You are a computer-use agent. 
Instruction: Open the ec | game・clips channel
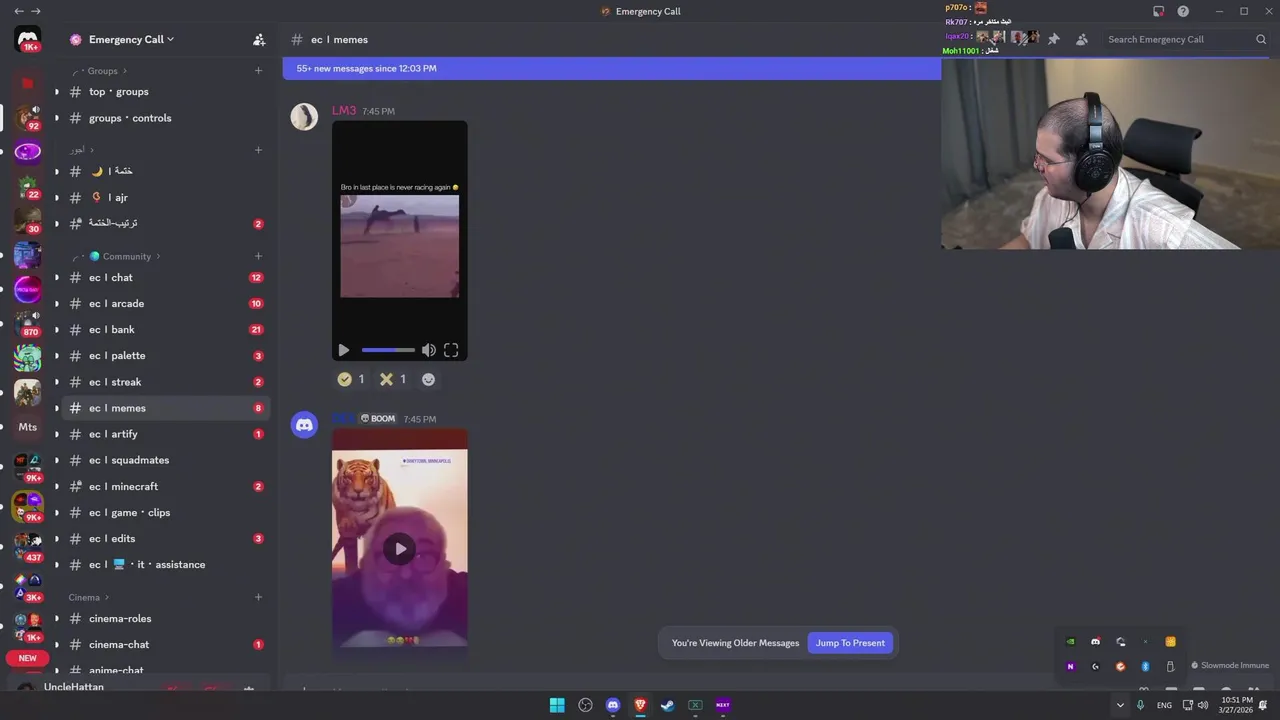[166, 512]
